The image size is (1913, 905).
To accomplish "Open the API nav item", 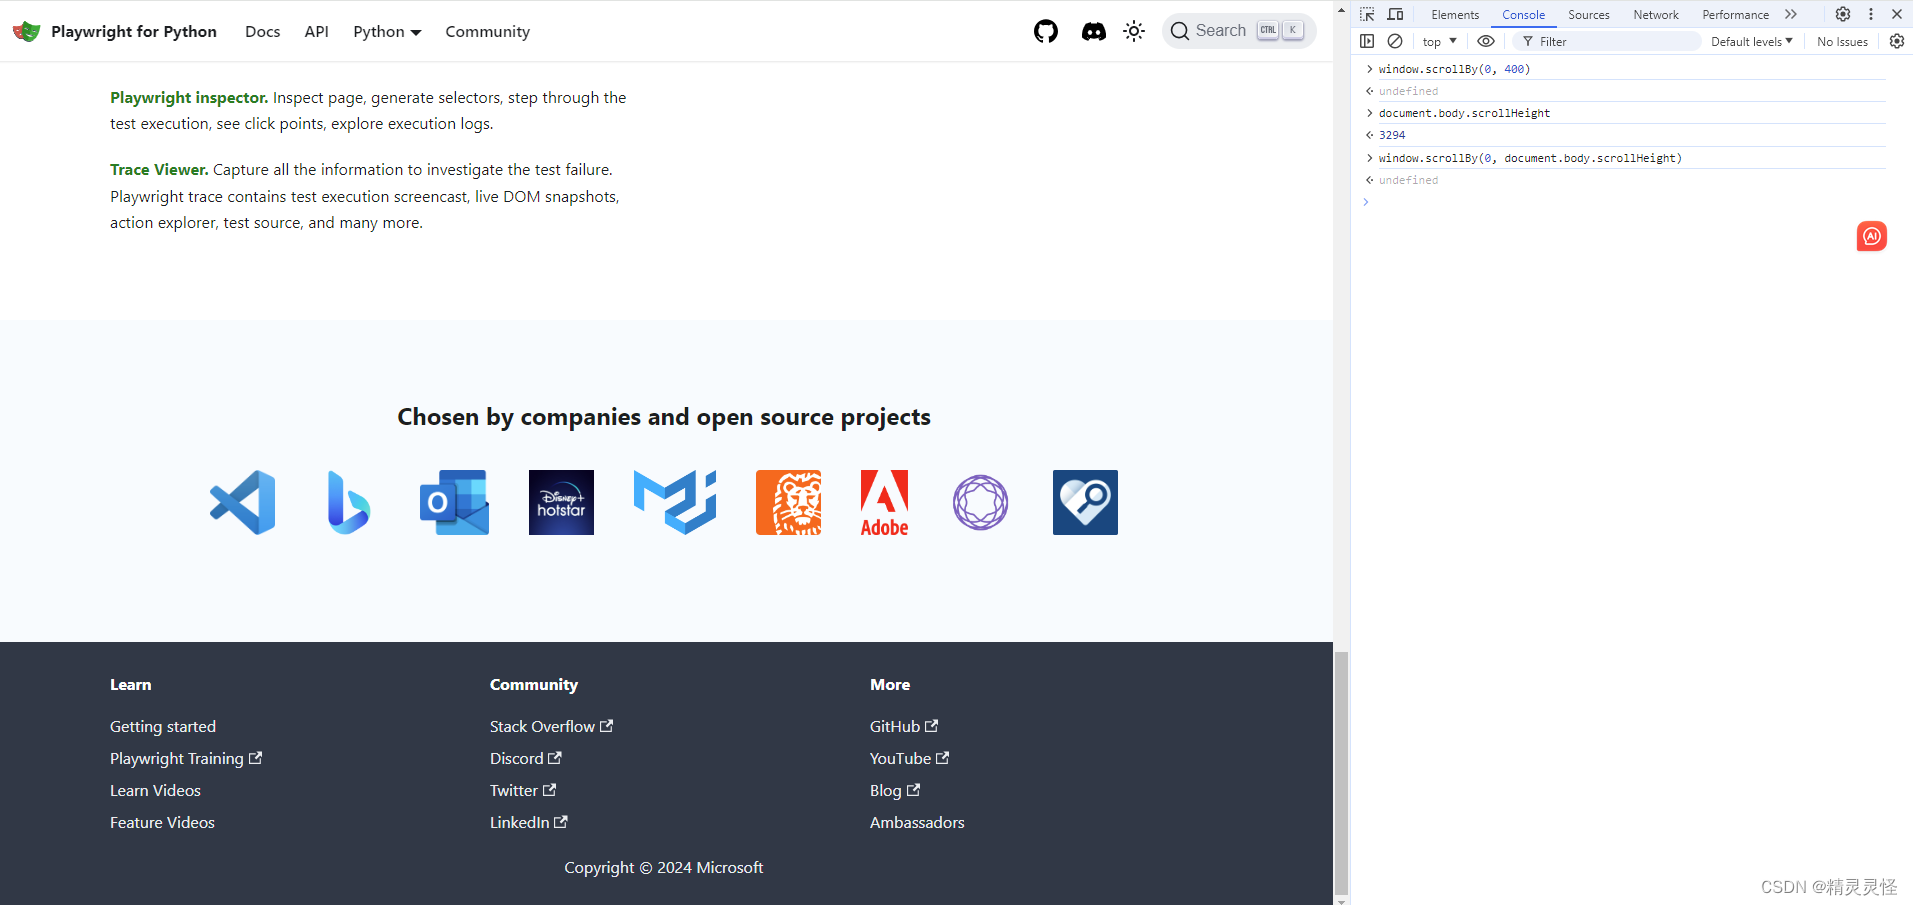I will click(317, 31).
